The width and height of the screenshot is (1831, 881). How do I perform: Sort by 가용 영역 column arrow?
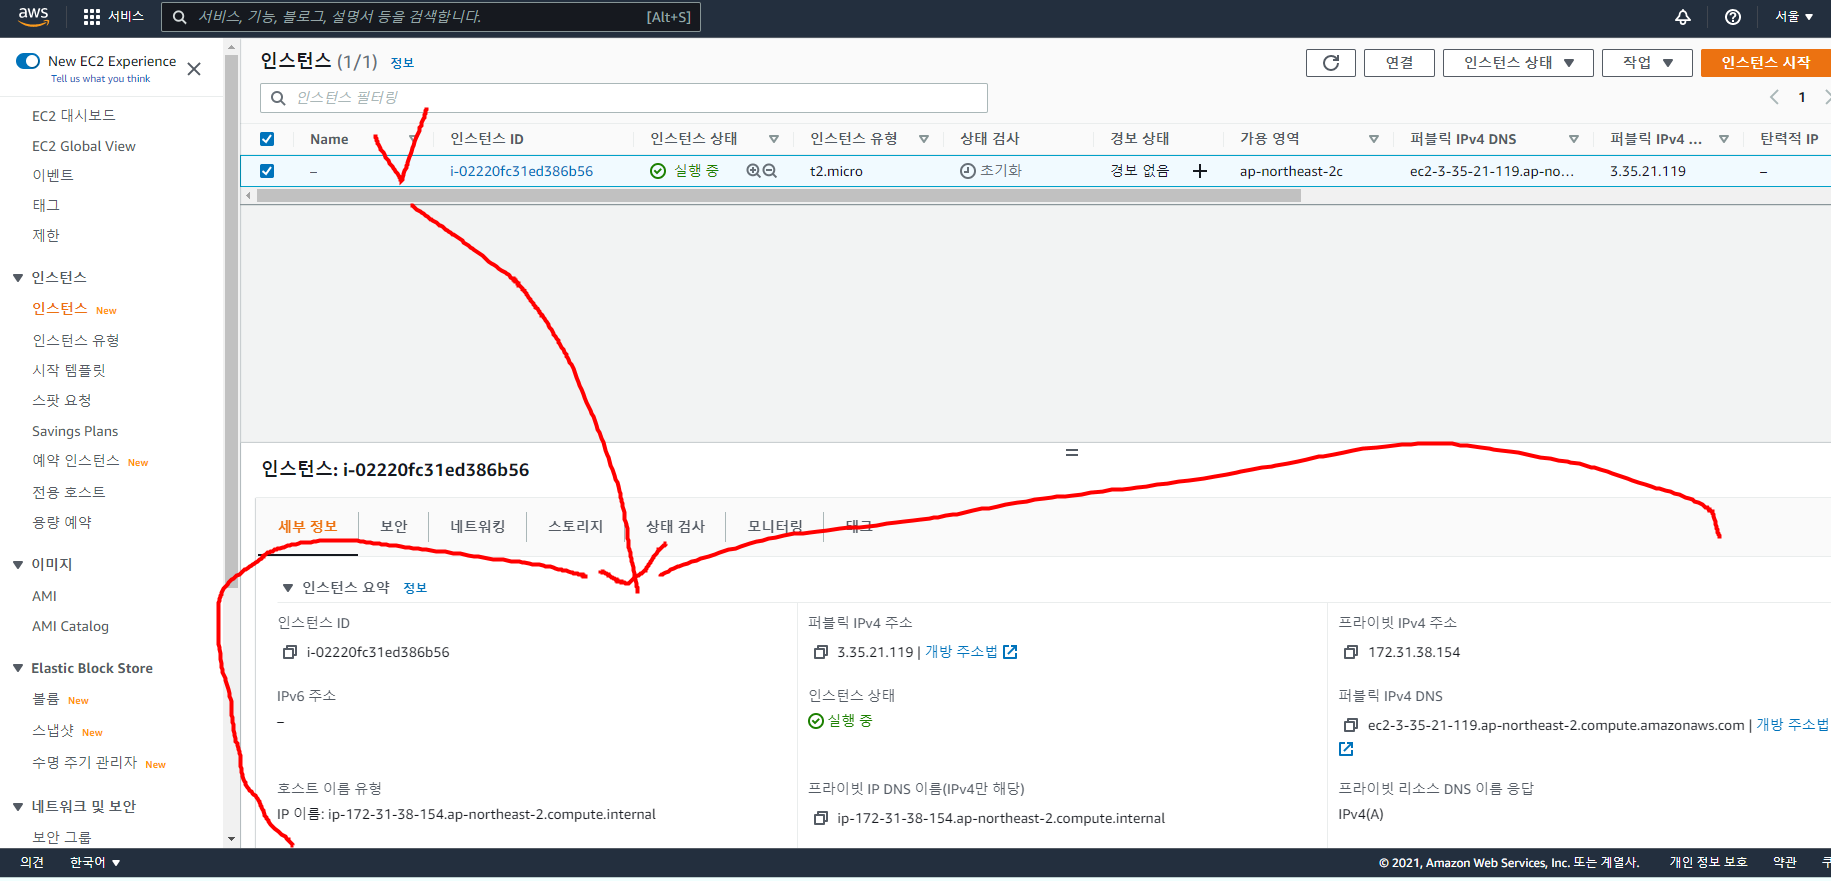coord(1374,139)
